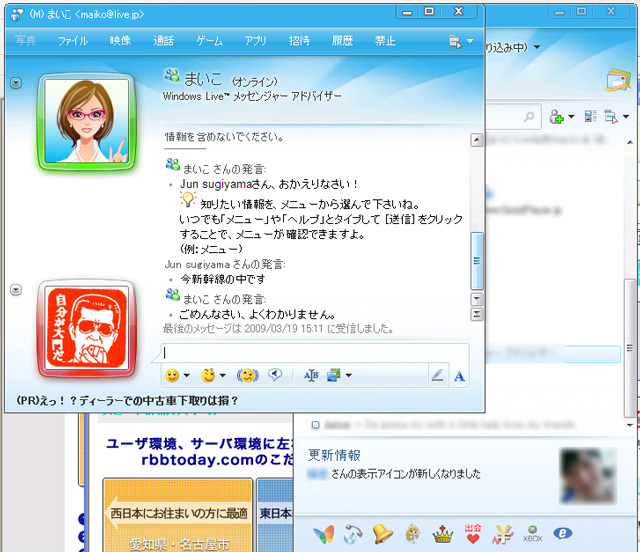Click the 招待 menu item

pos(299,40)
